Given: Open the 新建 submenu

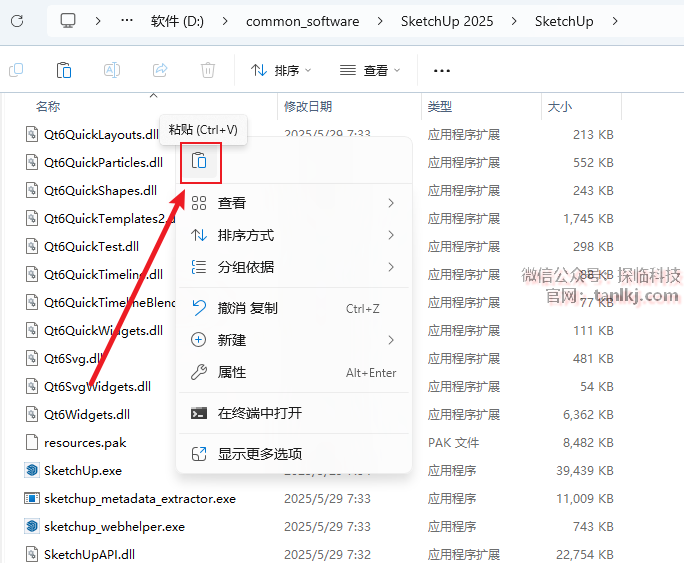Looking at the screenshot, I should [x=294, y=340].
